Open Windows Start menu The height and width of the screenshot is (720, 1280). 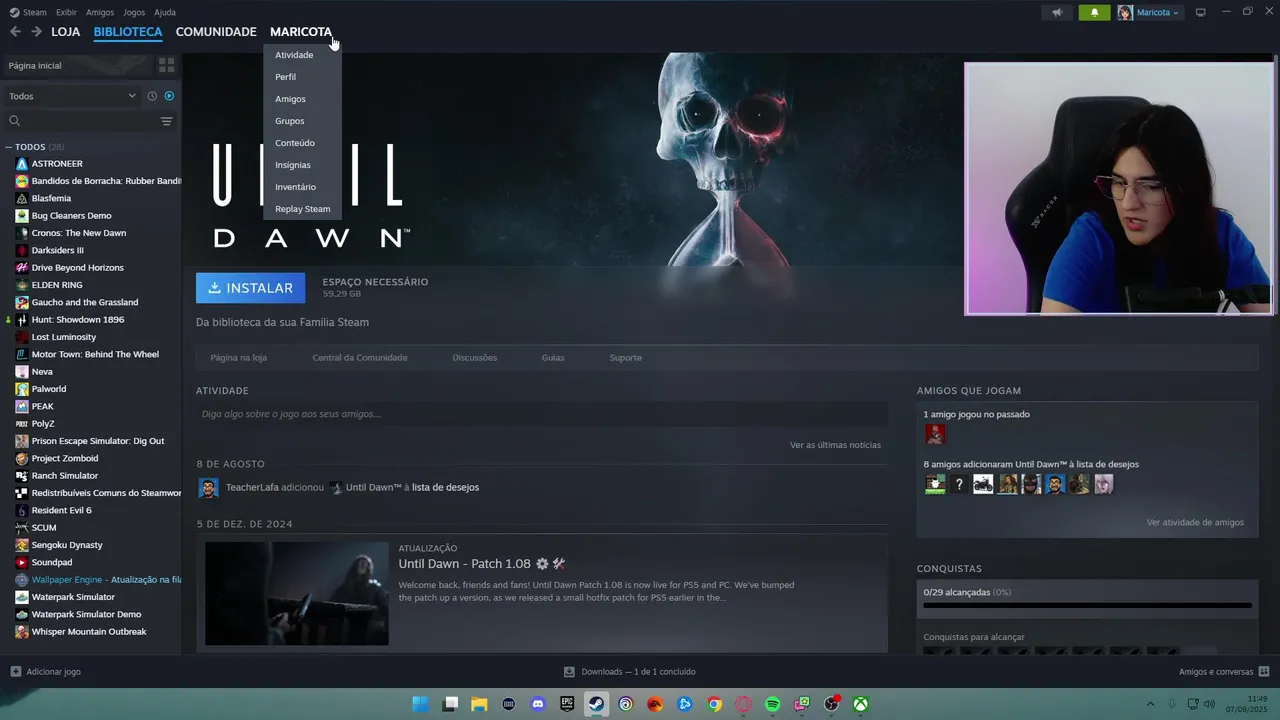click(421, 704)
